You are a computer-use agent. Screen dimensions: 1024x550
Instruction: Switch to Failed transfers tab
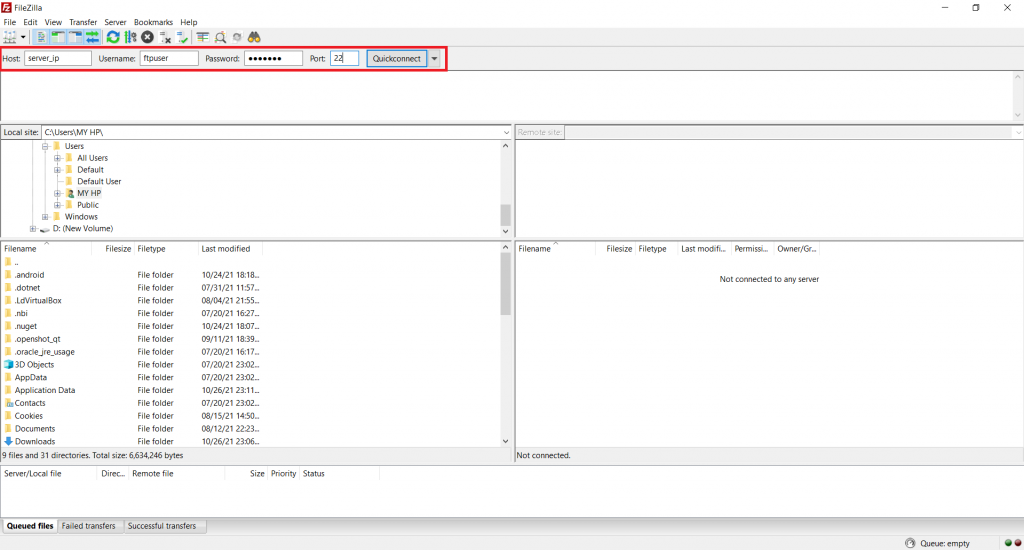(x=89, y=526)
